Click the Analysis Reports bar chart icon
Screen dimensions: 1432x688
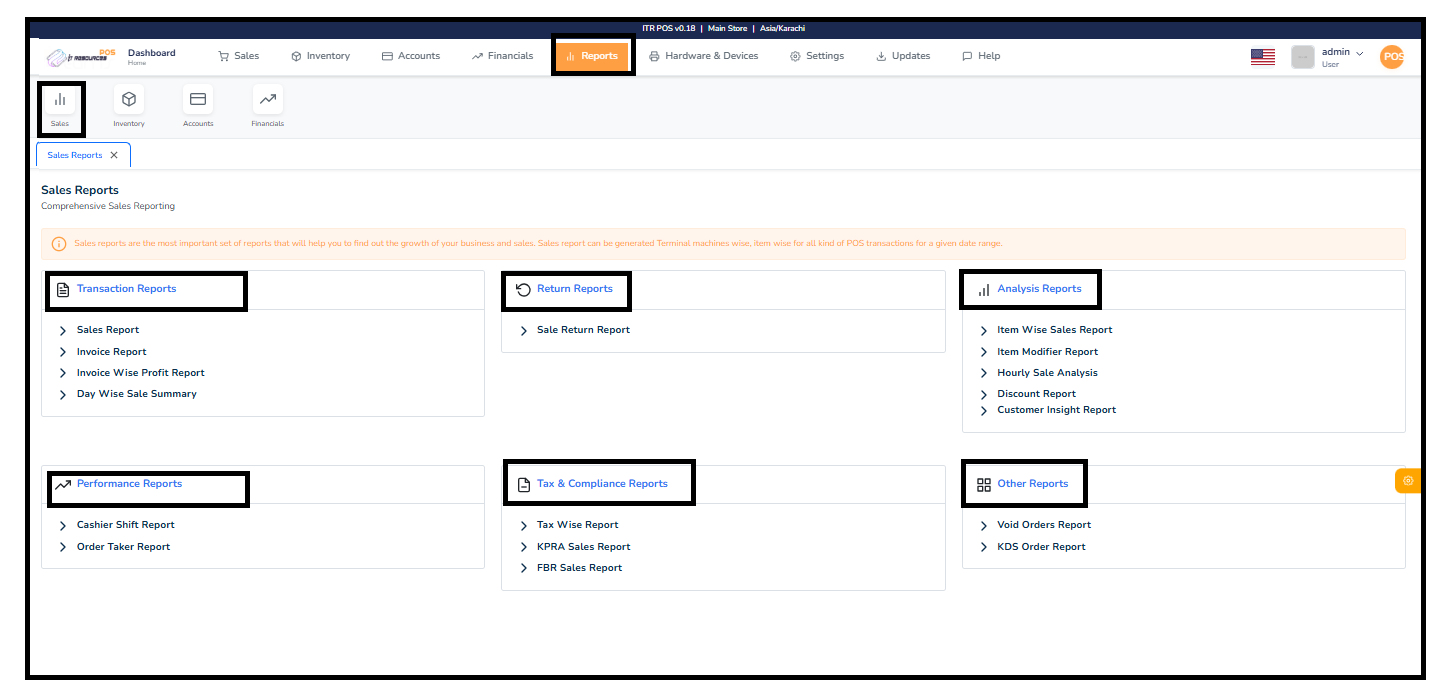982,289
